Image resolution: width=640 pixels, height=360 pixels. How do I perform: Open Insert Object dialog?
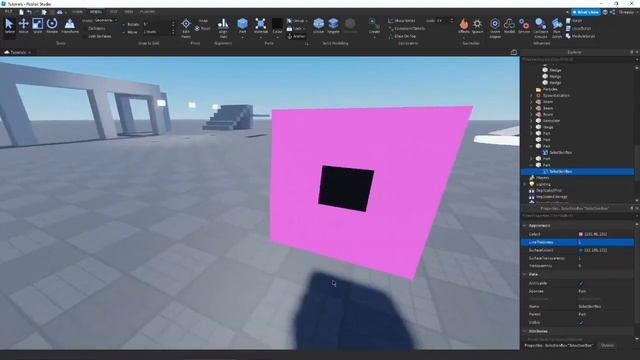(x=495, y=27)
